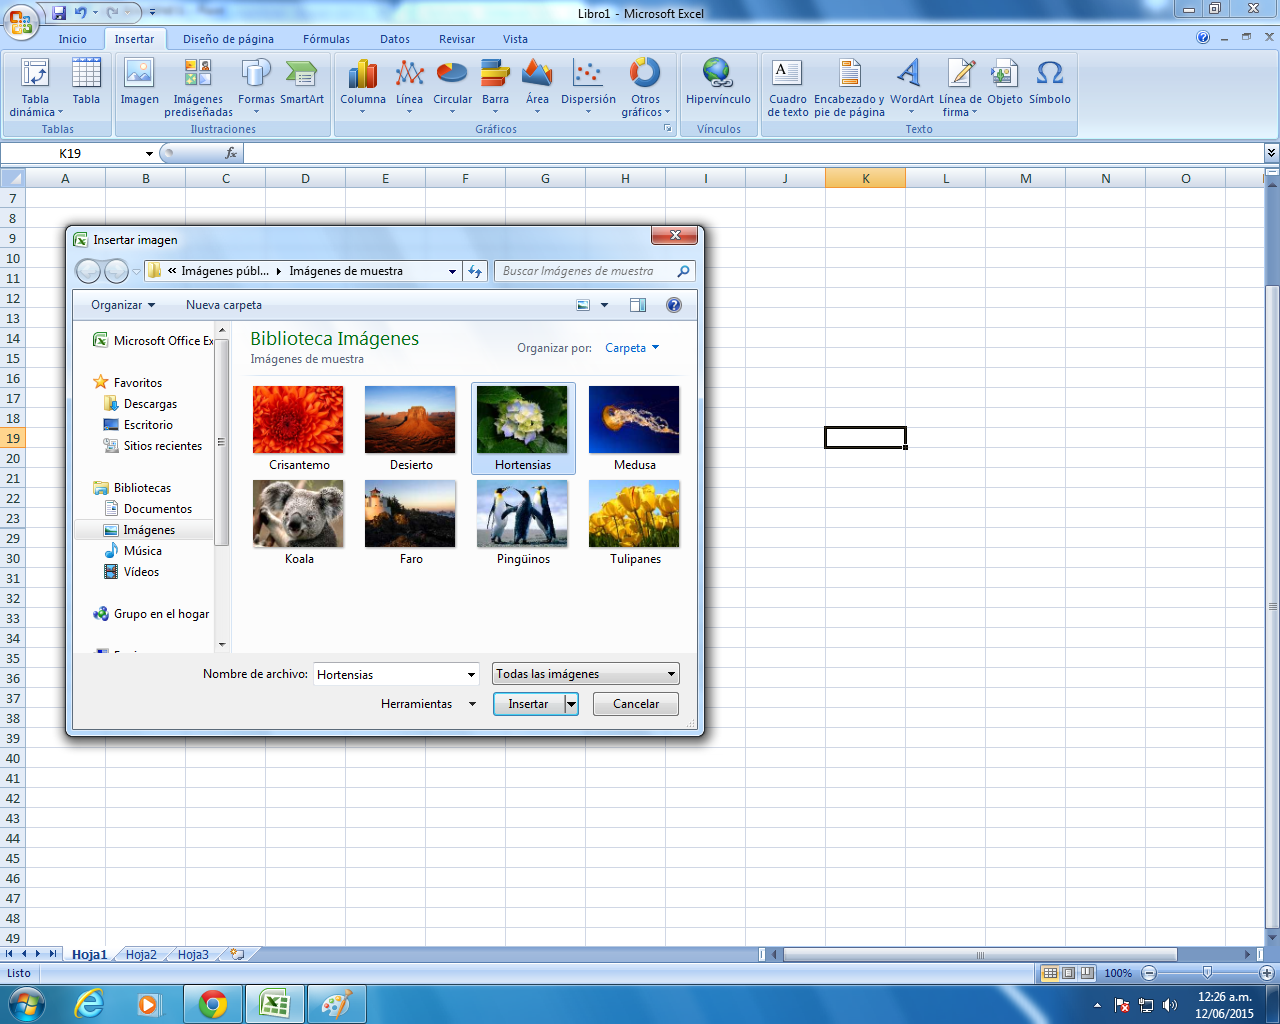
Task: Click the refresh button beside address bar
Action: pyautogui.click(x=475, y=271)
